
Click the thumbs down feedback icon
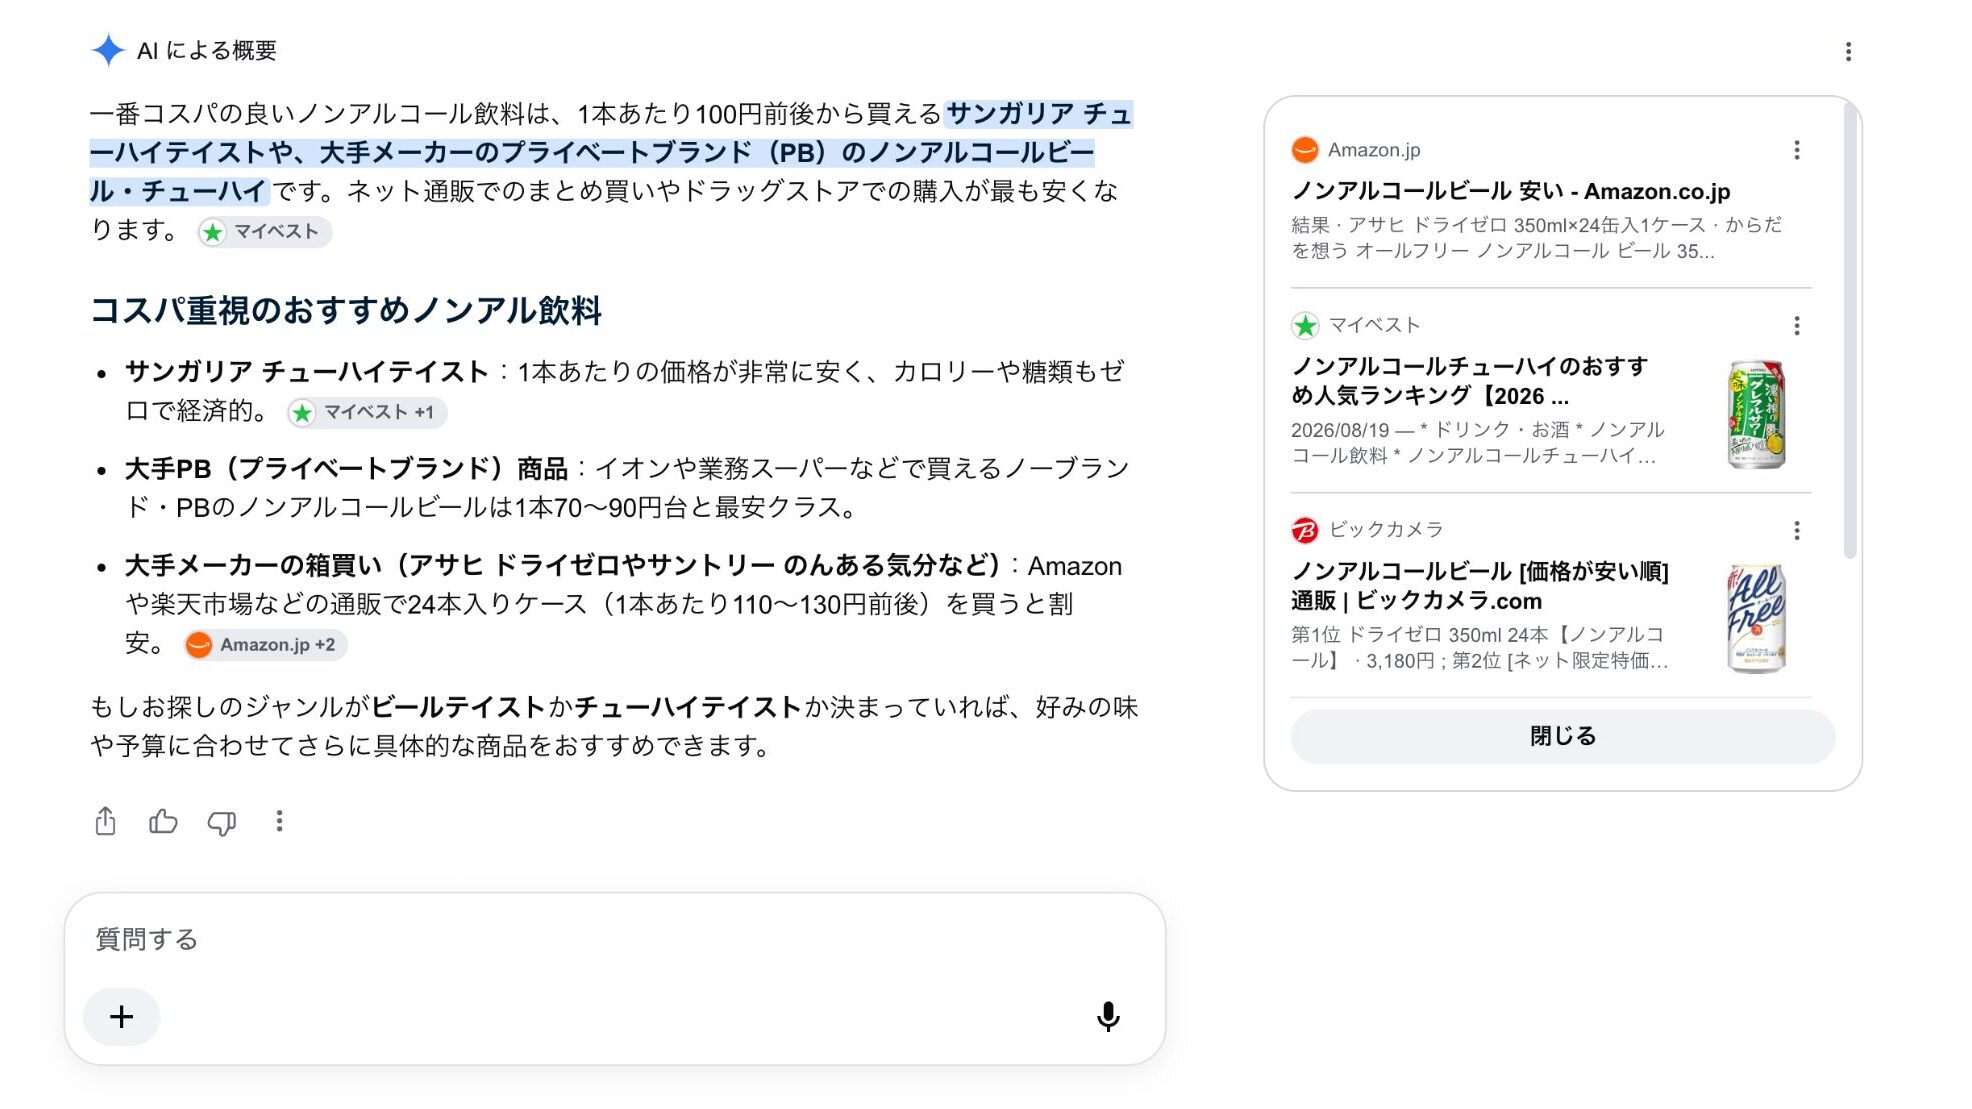[221, 822]
